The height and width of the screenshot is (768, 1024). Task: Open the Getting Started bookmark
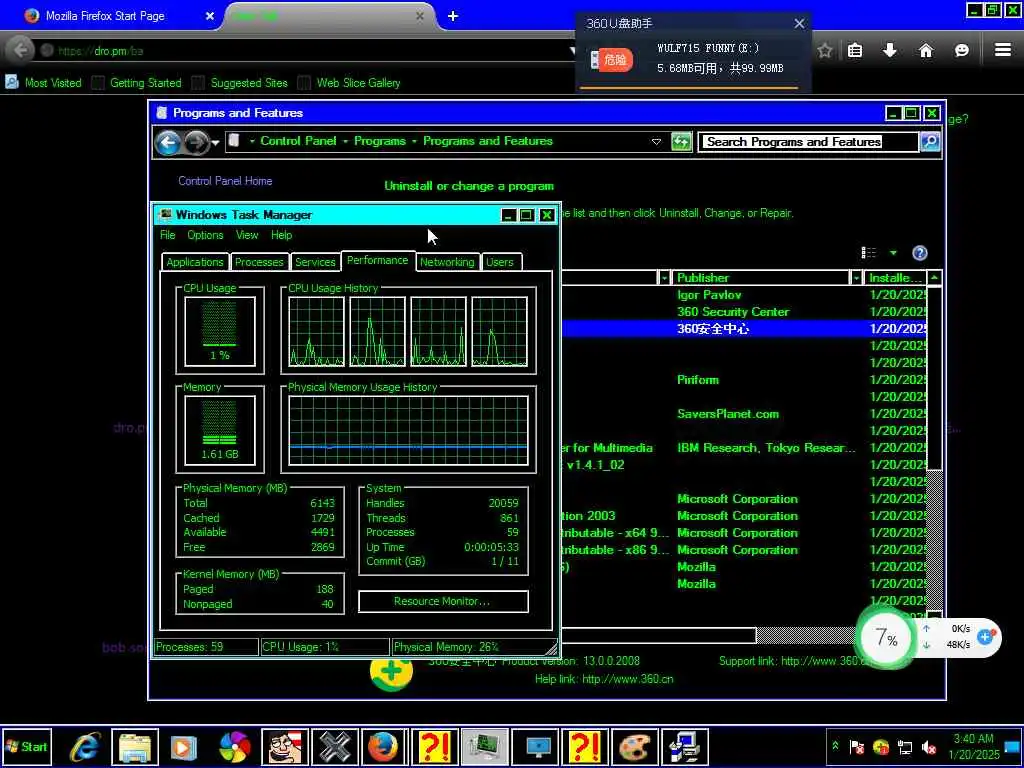click(137, 82)
